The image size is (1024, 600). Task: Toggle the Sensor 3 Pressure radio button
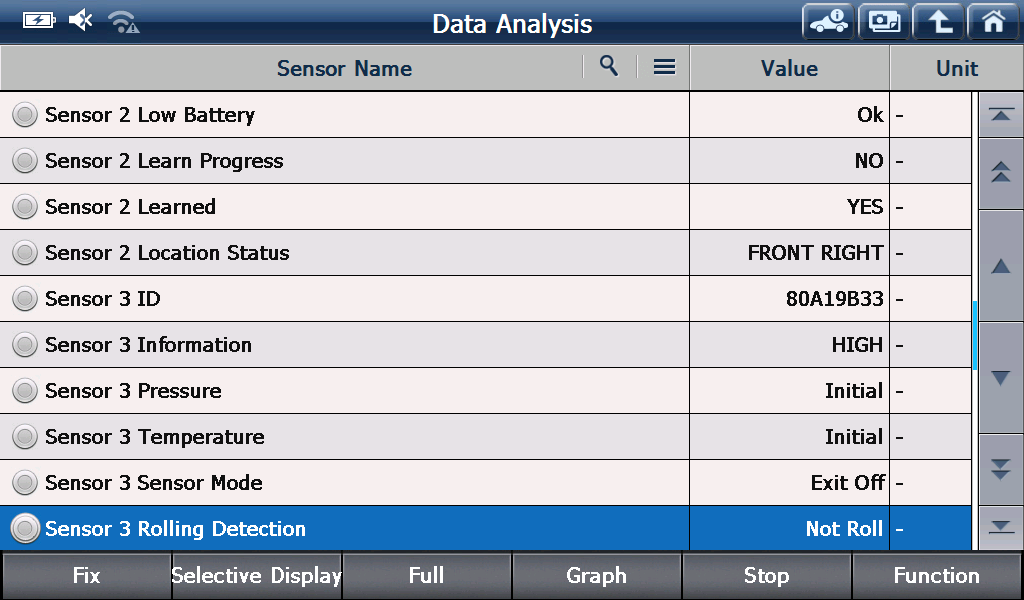click(x=25, y=390)
